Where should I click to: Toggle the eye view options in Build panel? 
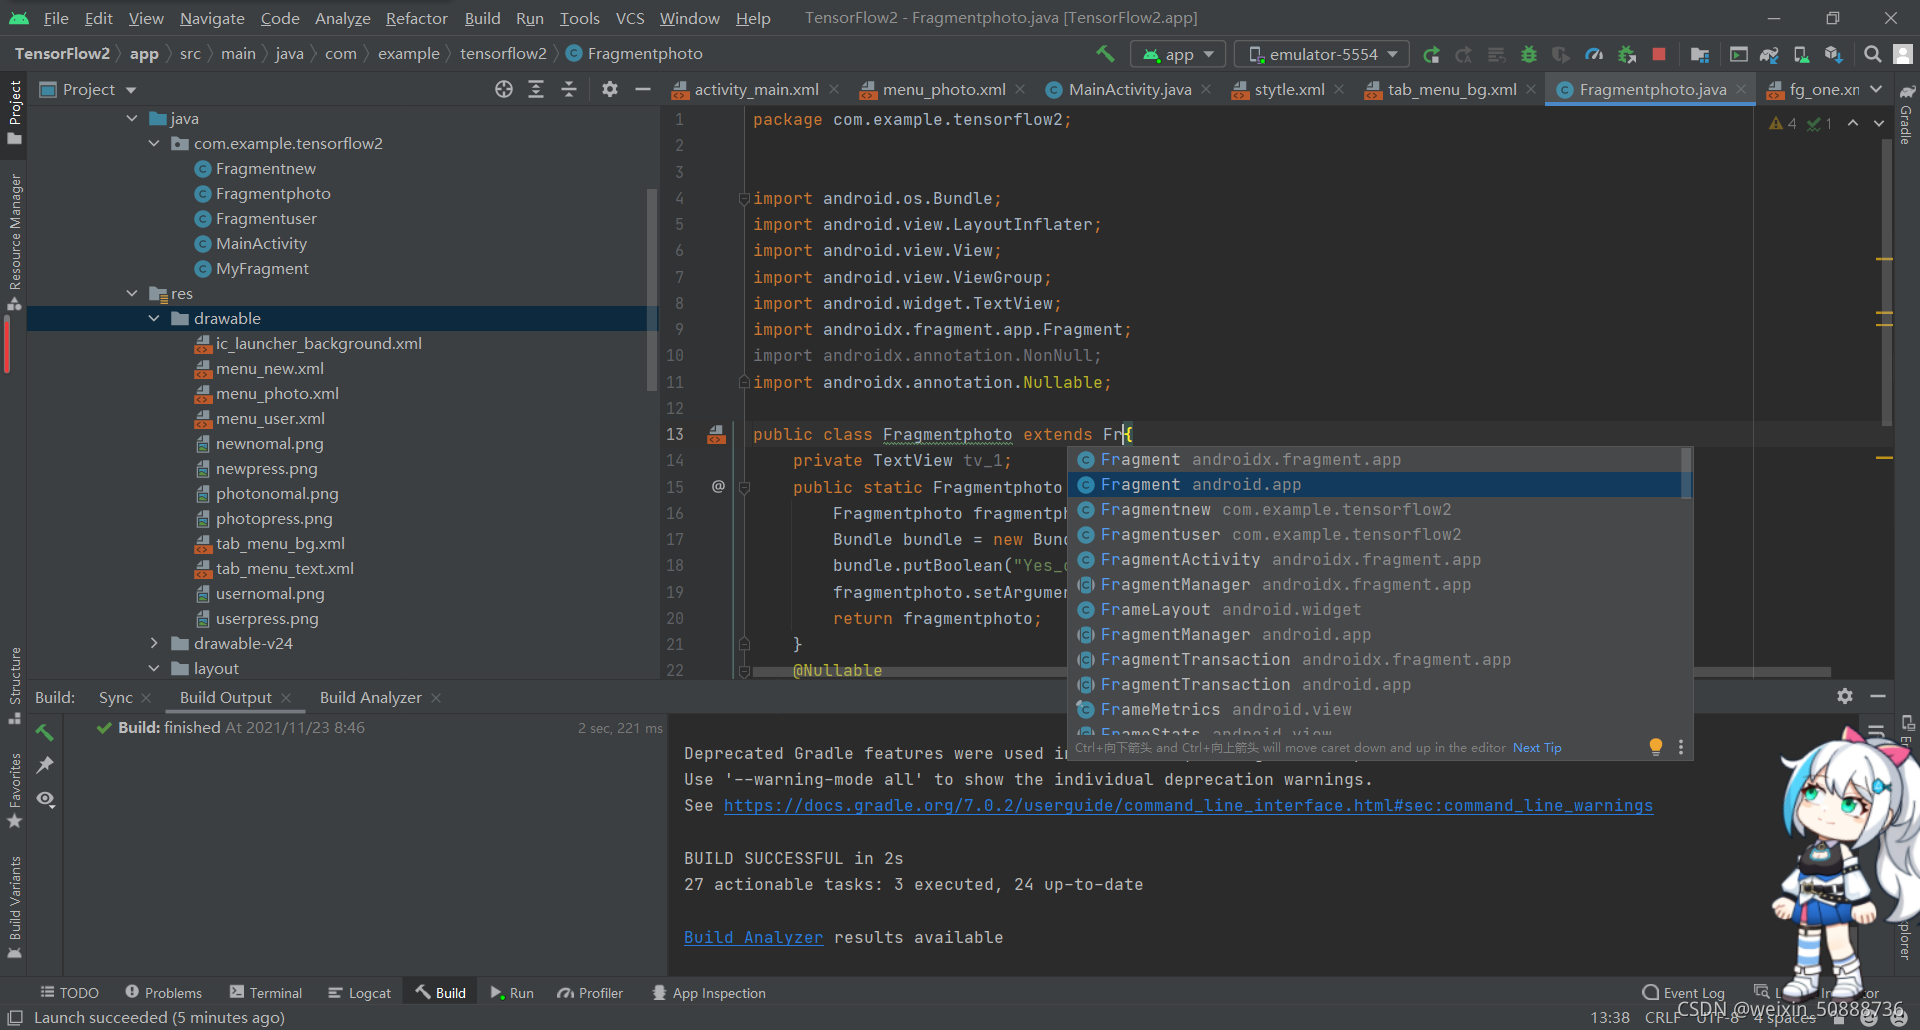click(x=45, y=799)
